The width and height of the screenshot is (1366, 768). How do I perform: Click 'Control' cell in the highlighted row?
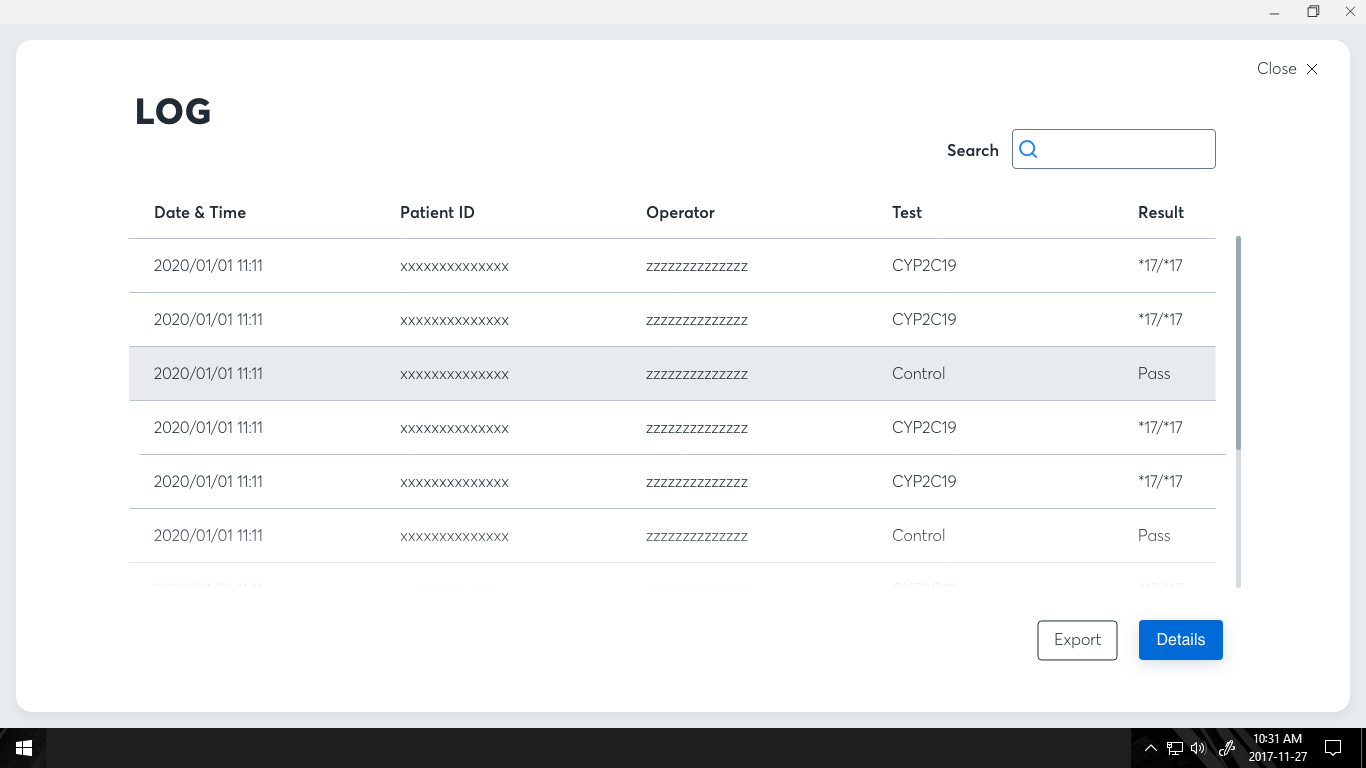pyautogui.click(x=918, y=373)
